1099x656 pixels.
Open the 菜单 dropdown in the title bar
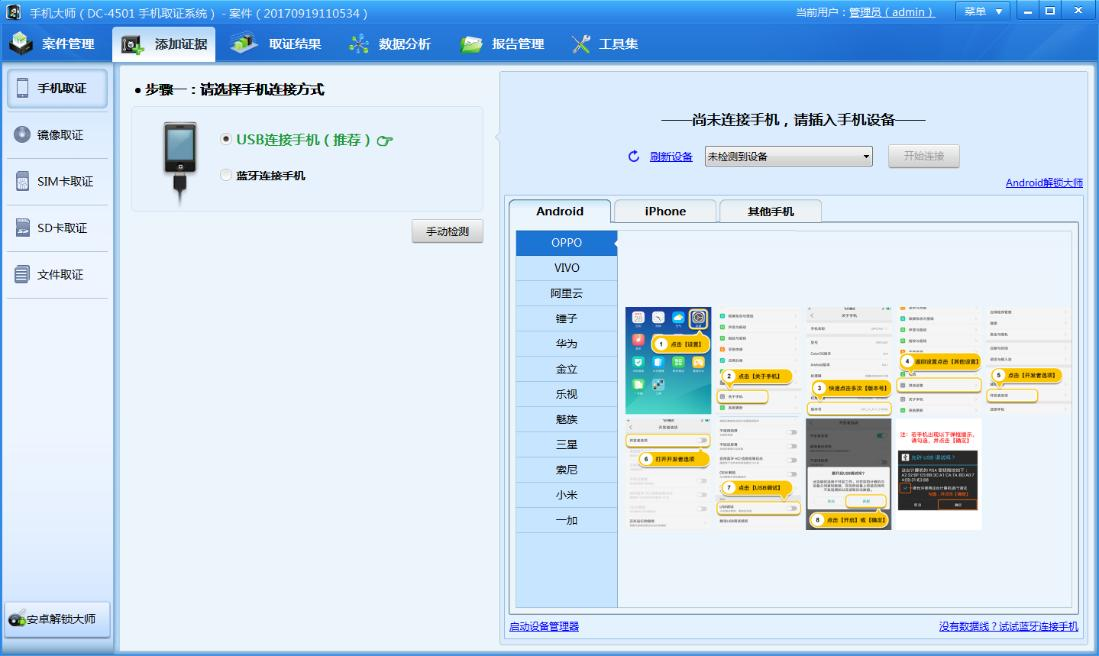[x=983, y=11]
